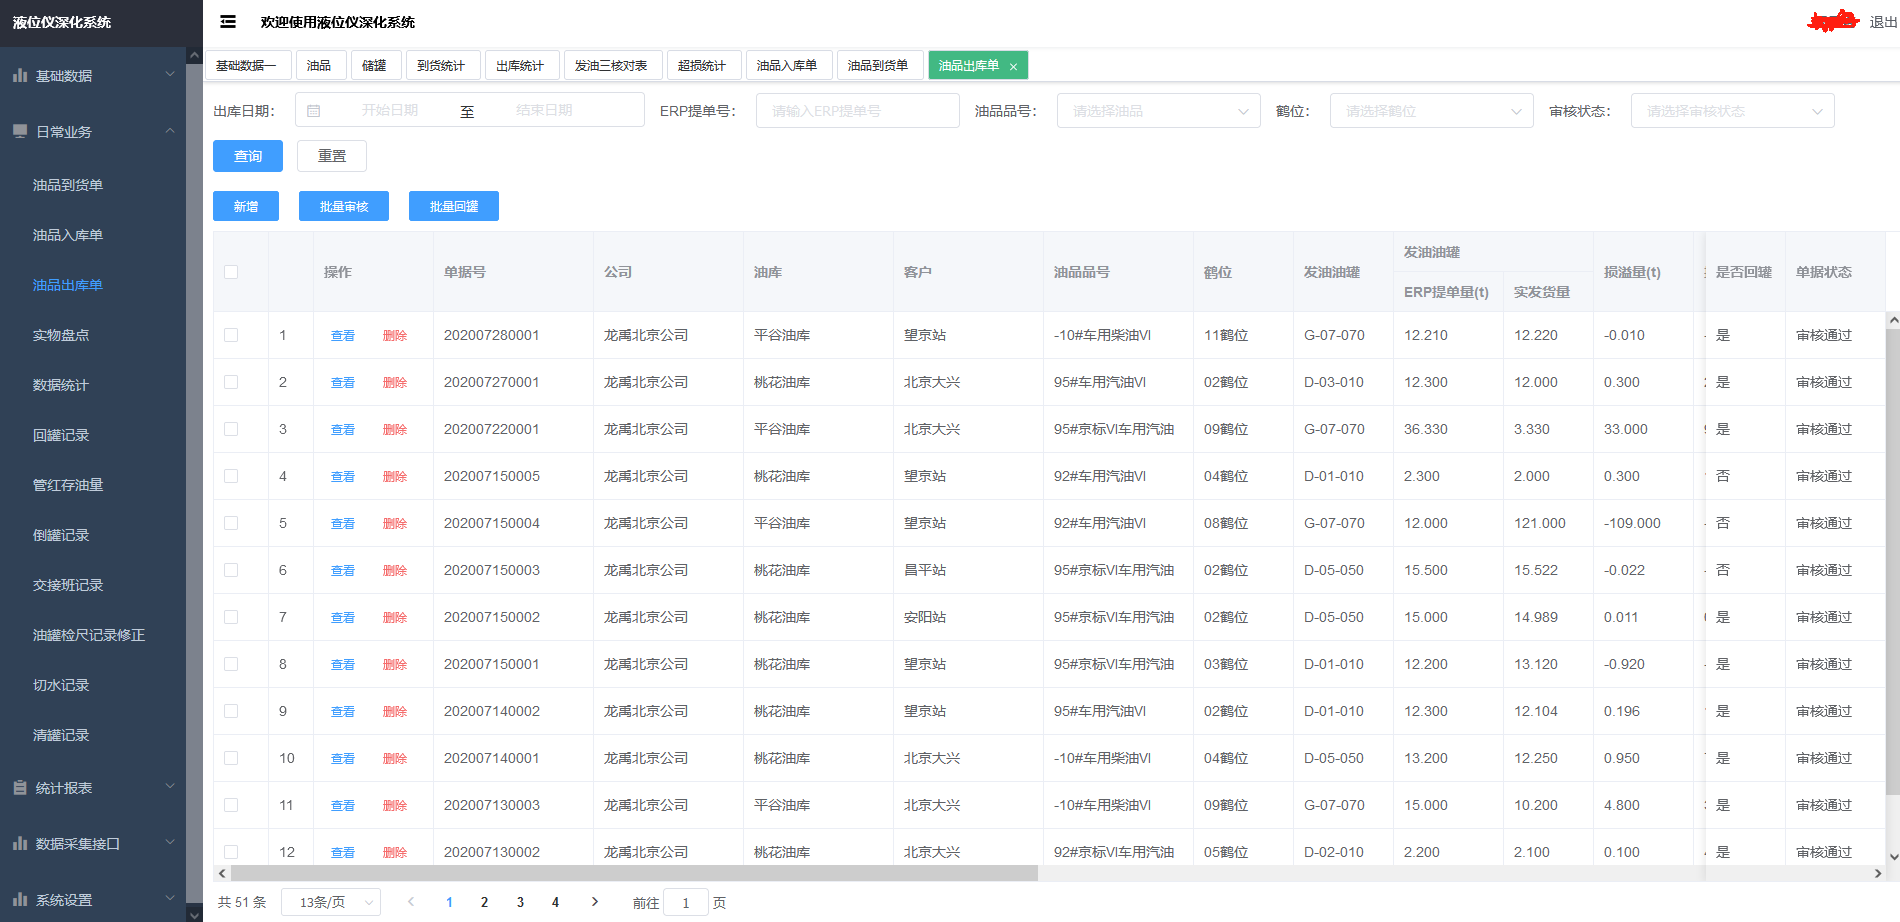Click the calendar icon in date field
Viewport: 1900px width, 922px height.
click(x=314, y=111)
